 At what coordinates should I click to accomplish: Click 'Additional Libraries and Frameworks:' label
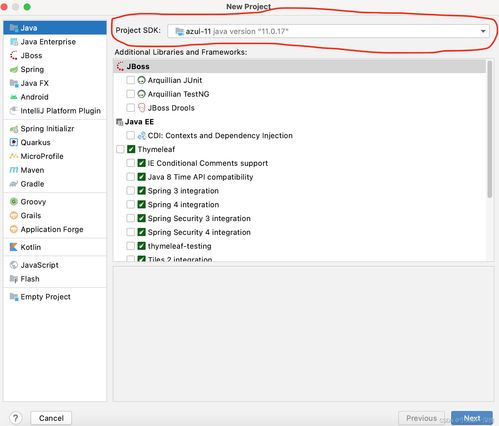click(x=181, y=52)
